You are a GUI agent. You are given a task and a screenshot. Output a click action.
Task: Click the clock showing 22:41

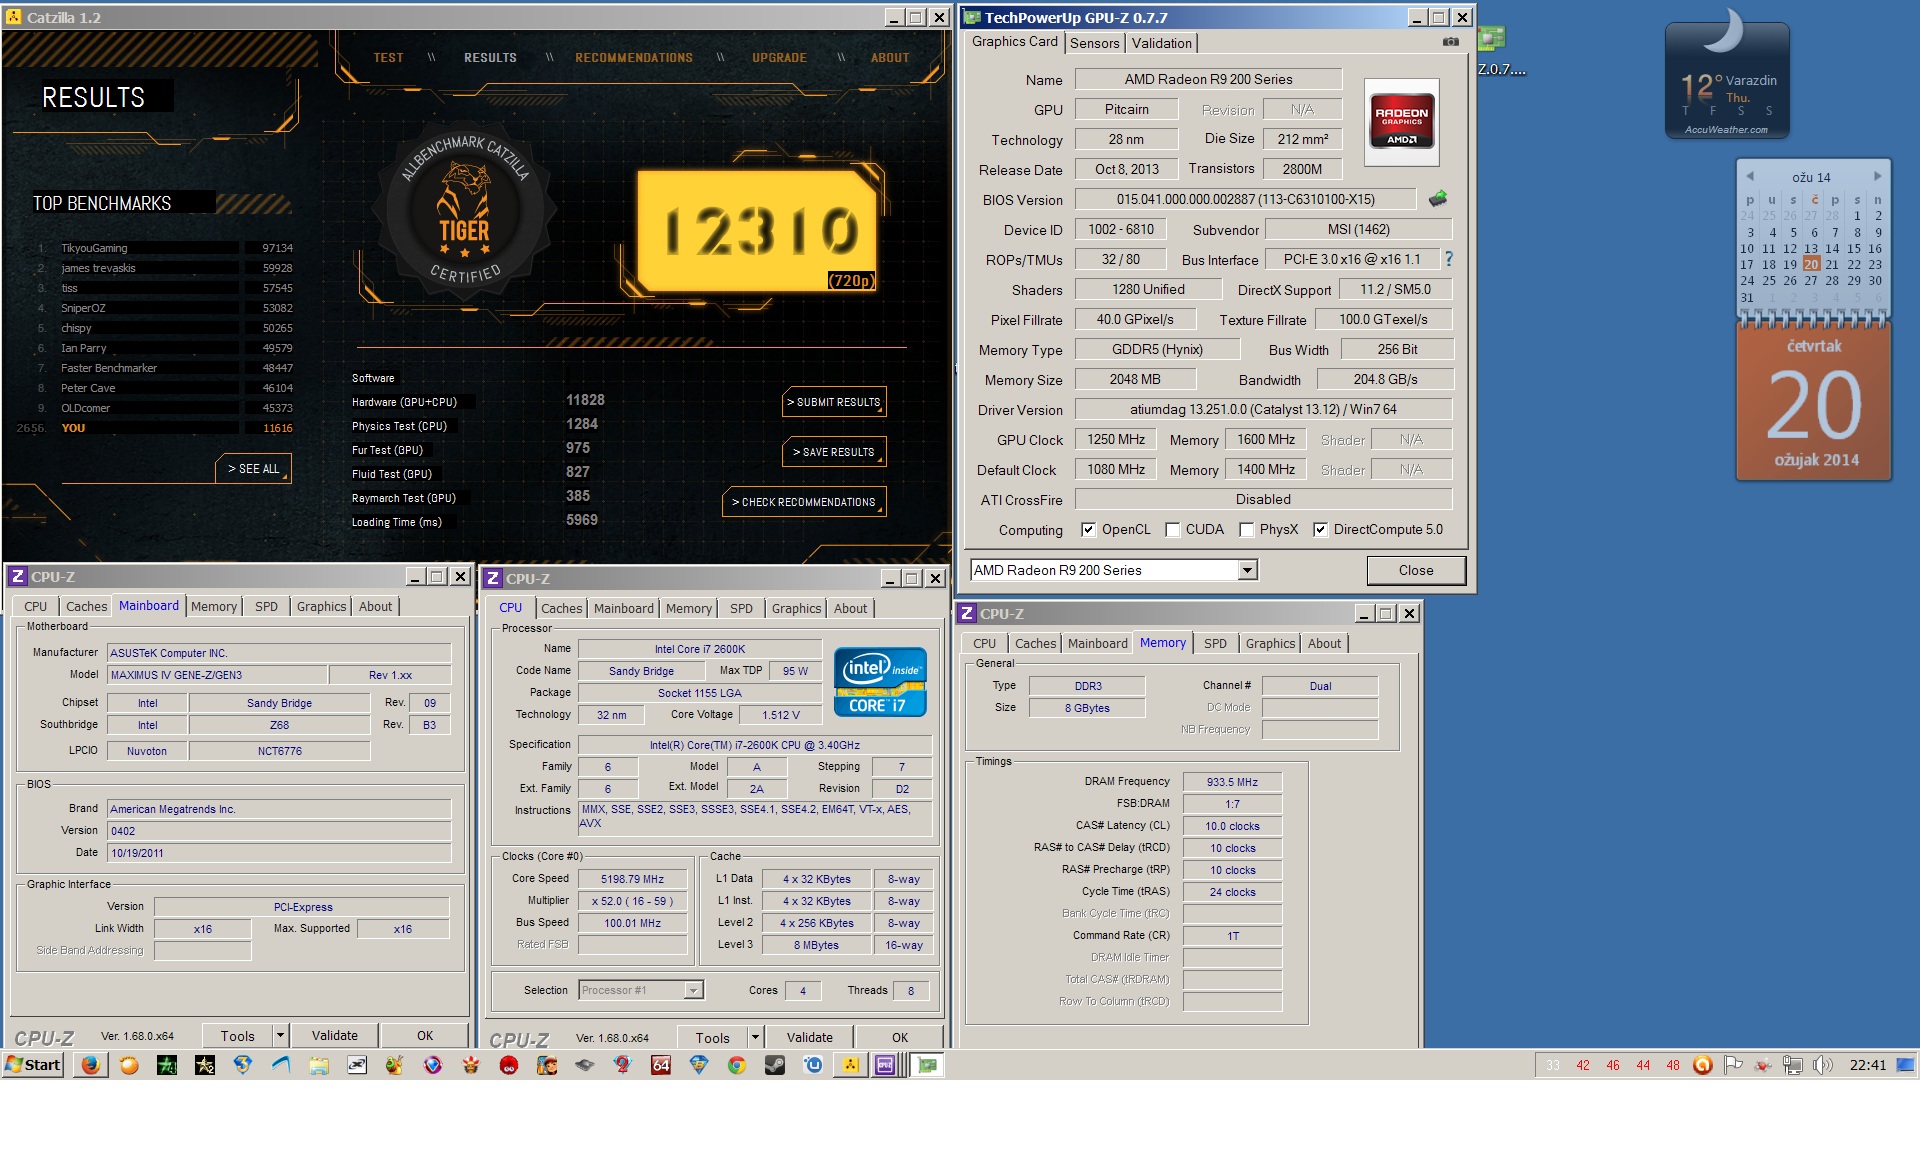point(1867,1065)
